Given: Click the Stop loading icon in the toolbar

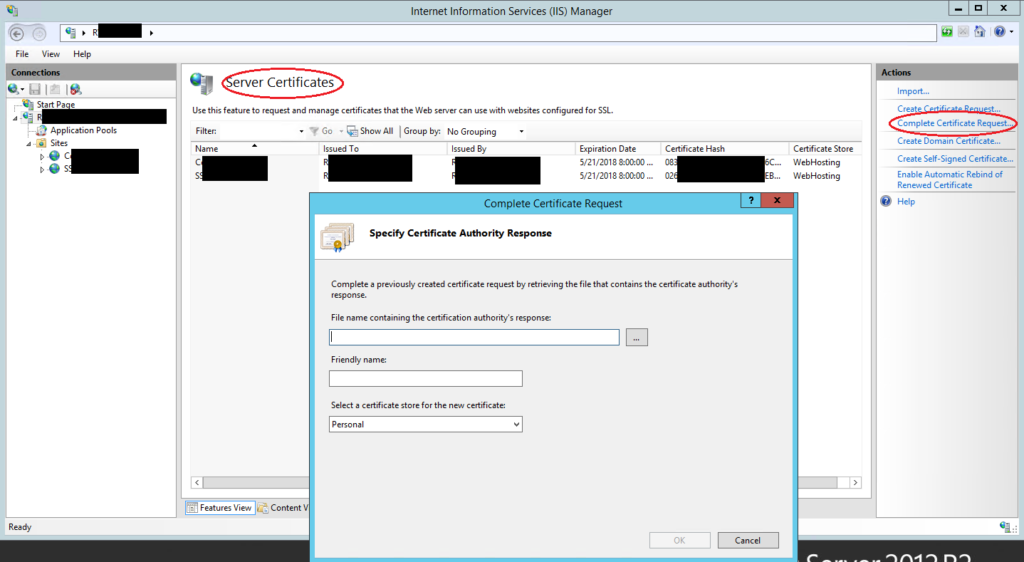Looking at the screenshot, I should 963,31.
